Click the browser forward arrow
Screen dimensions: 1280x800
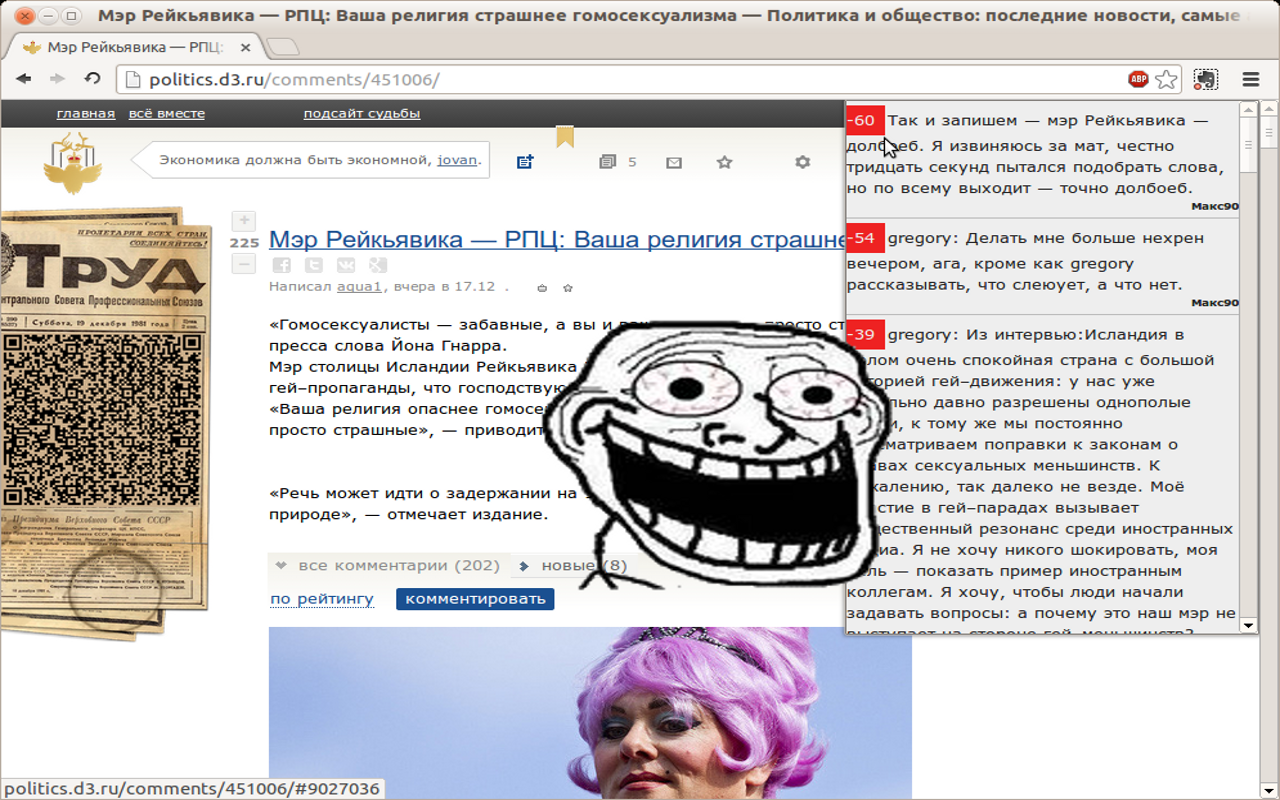tap(57, 79)
